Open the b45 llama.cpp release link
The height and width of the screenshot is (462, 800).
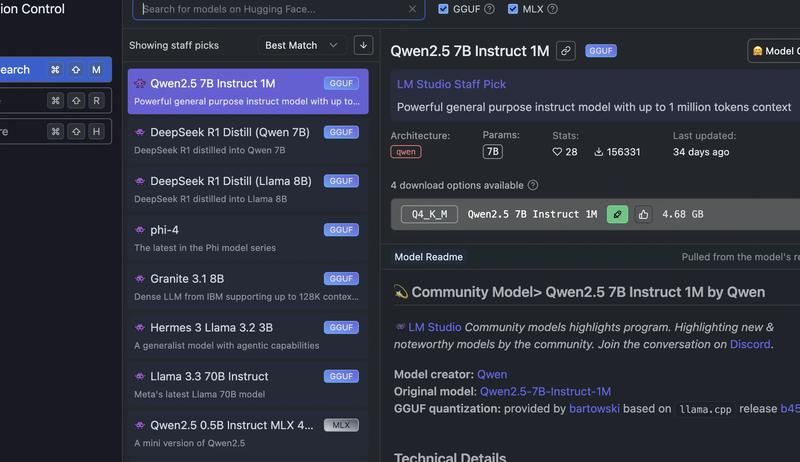click(x=790, y=409)
